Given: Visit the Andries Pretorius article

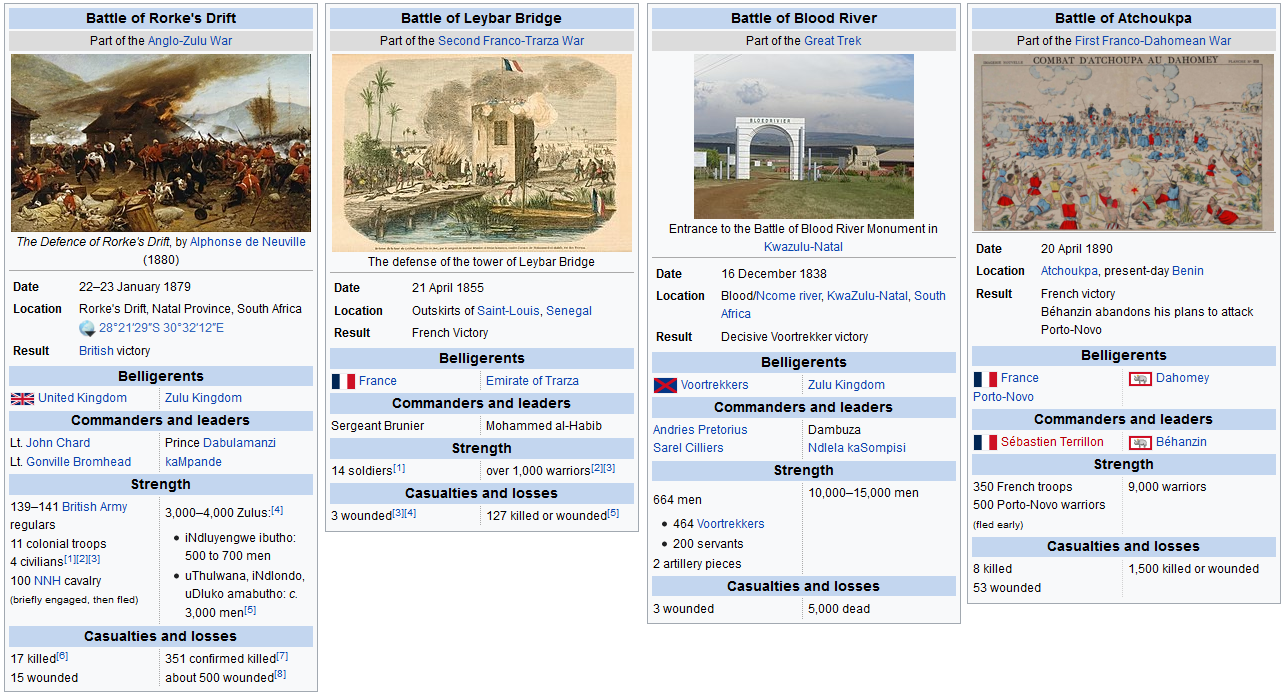Looking at the screenshot, I should (x=700, y=430).
